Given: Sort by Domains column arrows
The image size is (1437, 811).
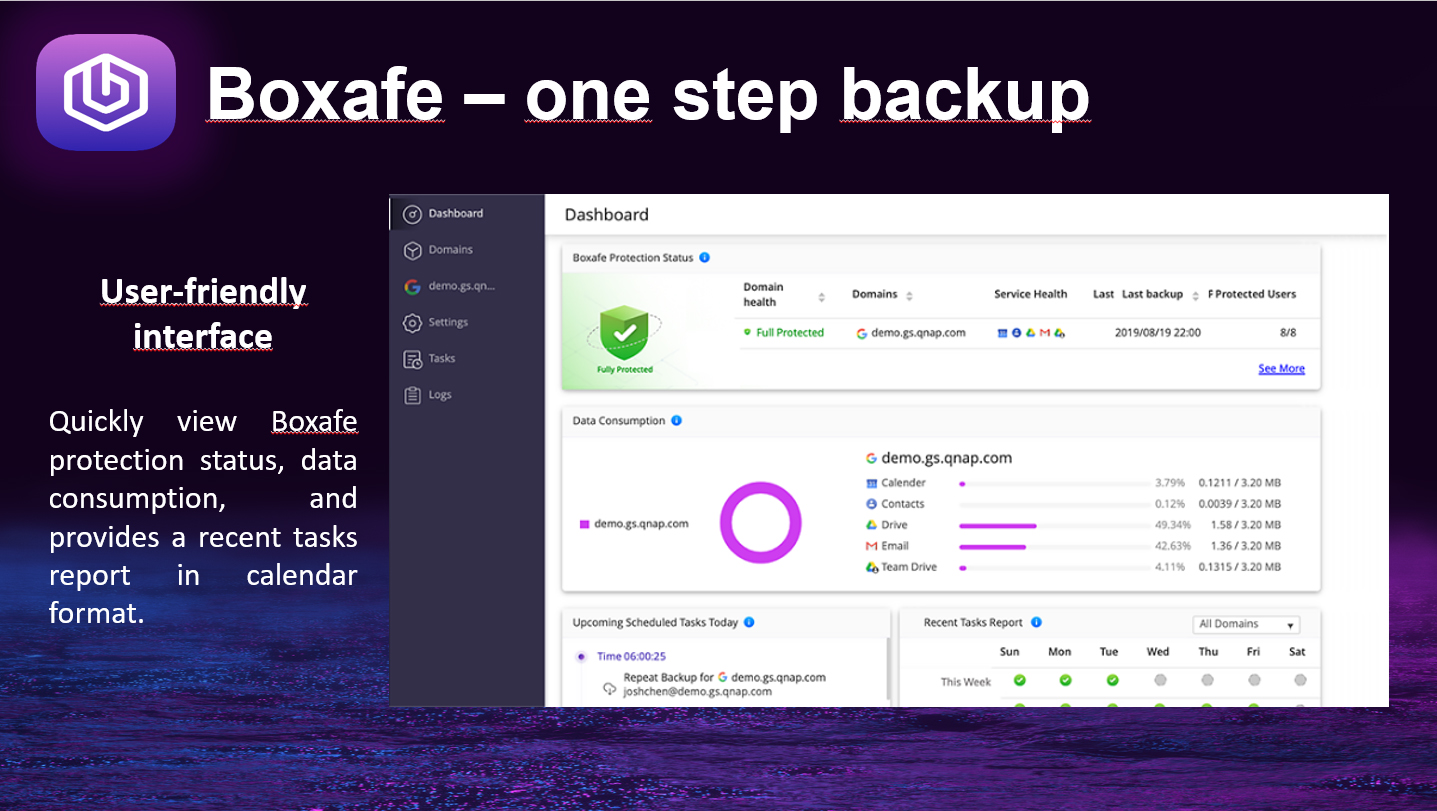Looking at the screenshot, I should point(909,296).
